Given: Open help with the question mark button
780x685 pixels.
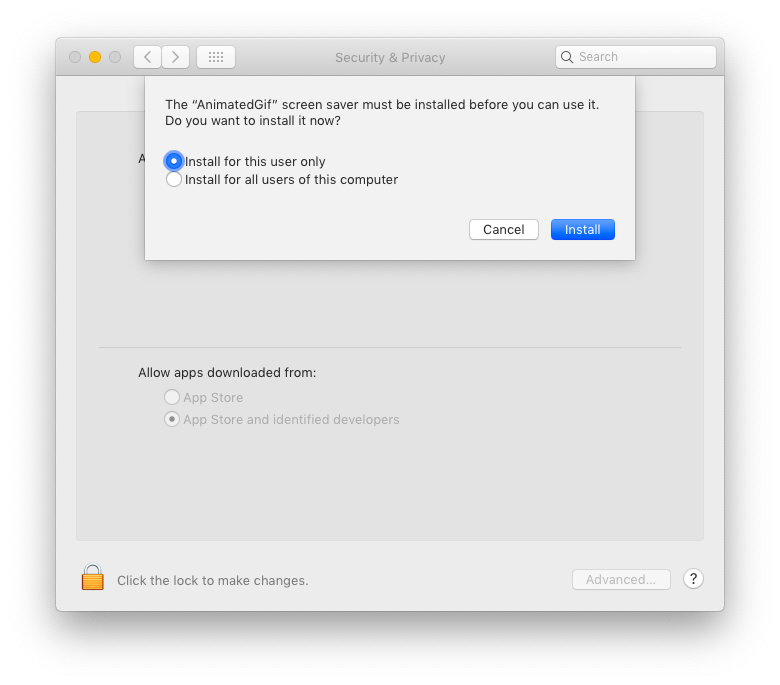Looking at the screenshot, I should coord(693,579).
